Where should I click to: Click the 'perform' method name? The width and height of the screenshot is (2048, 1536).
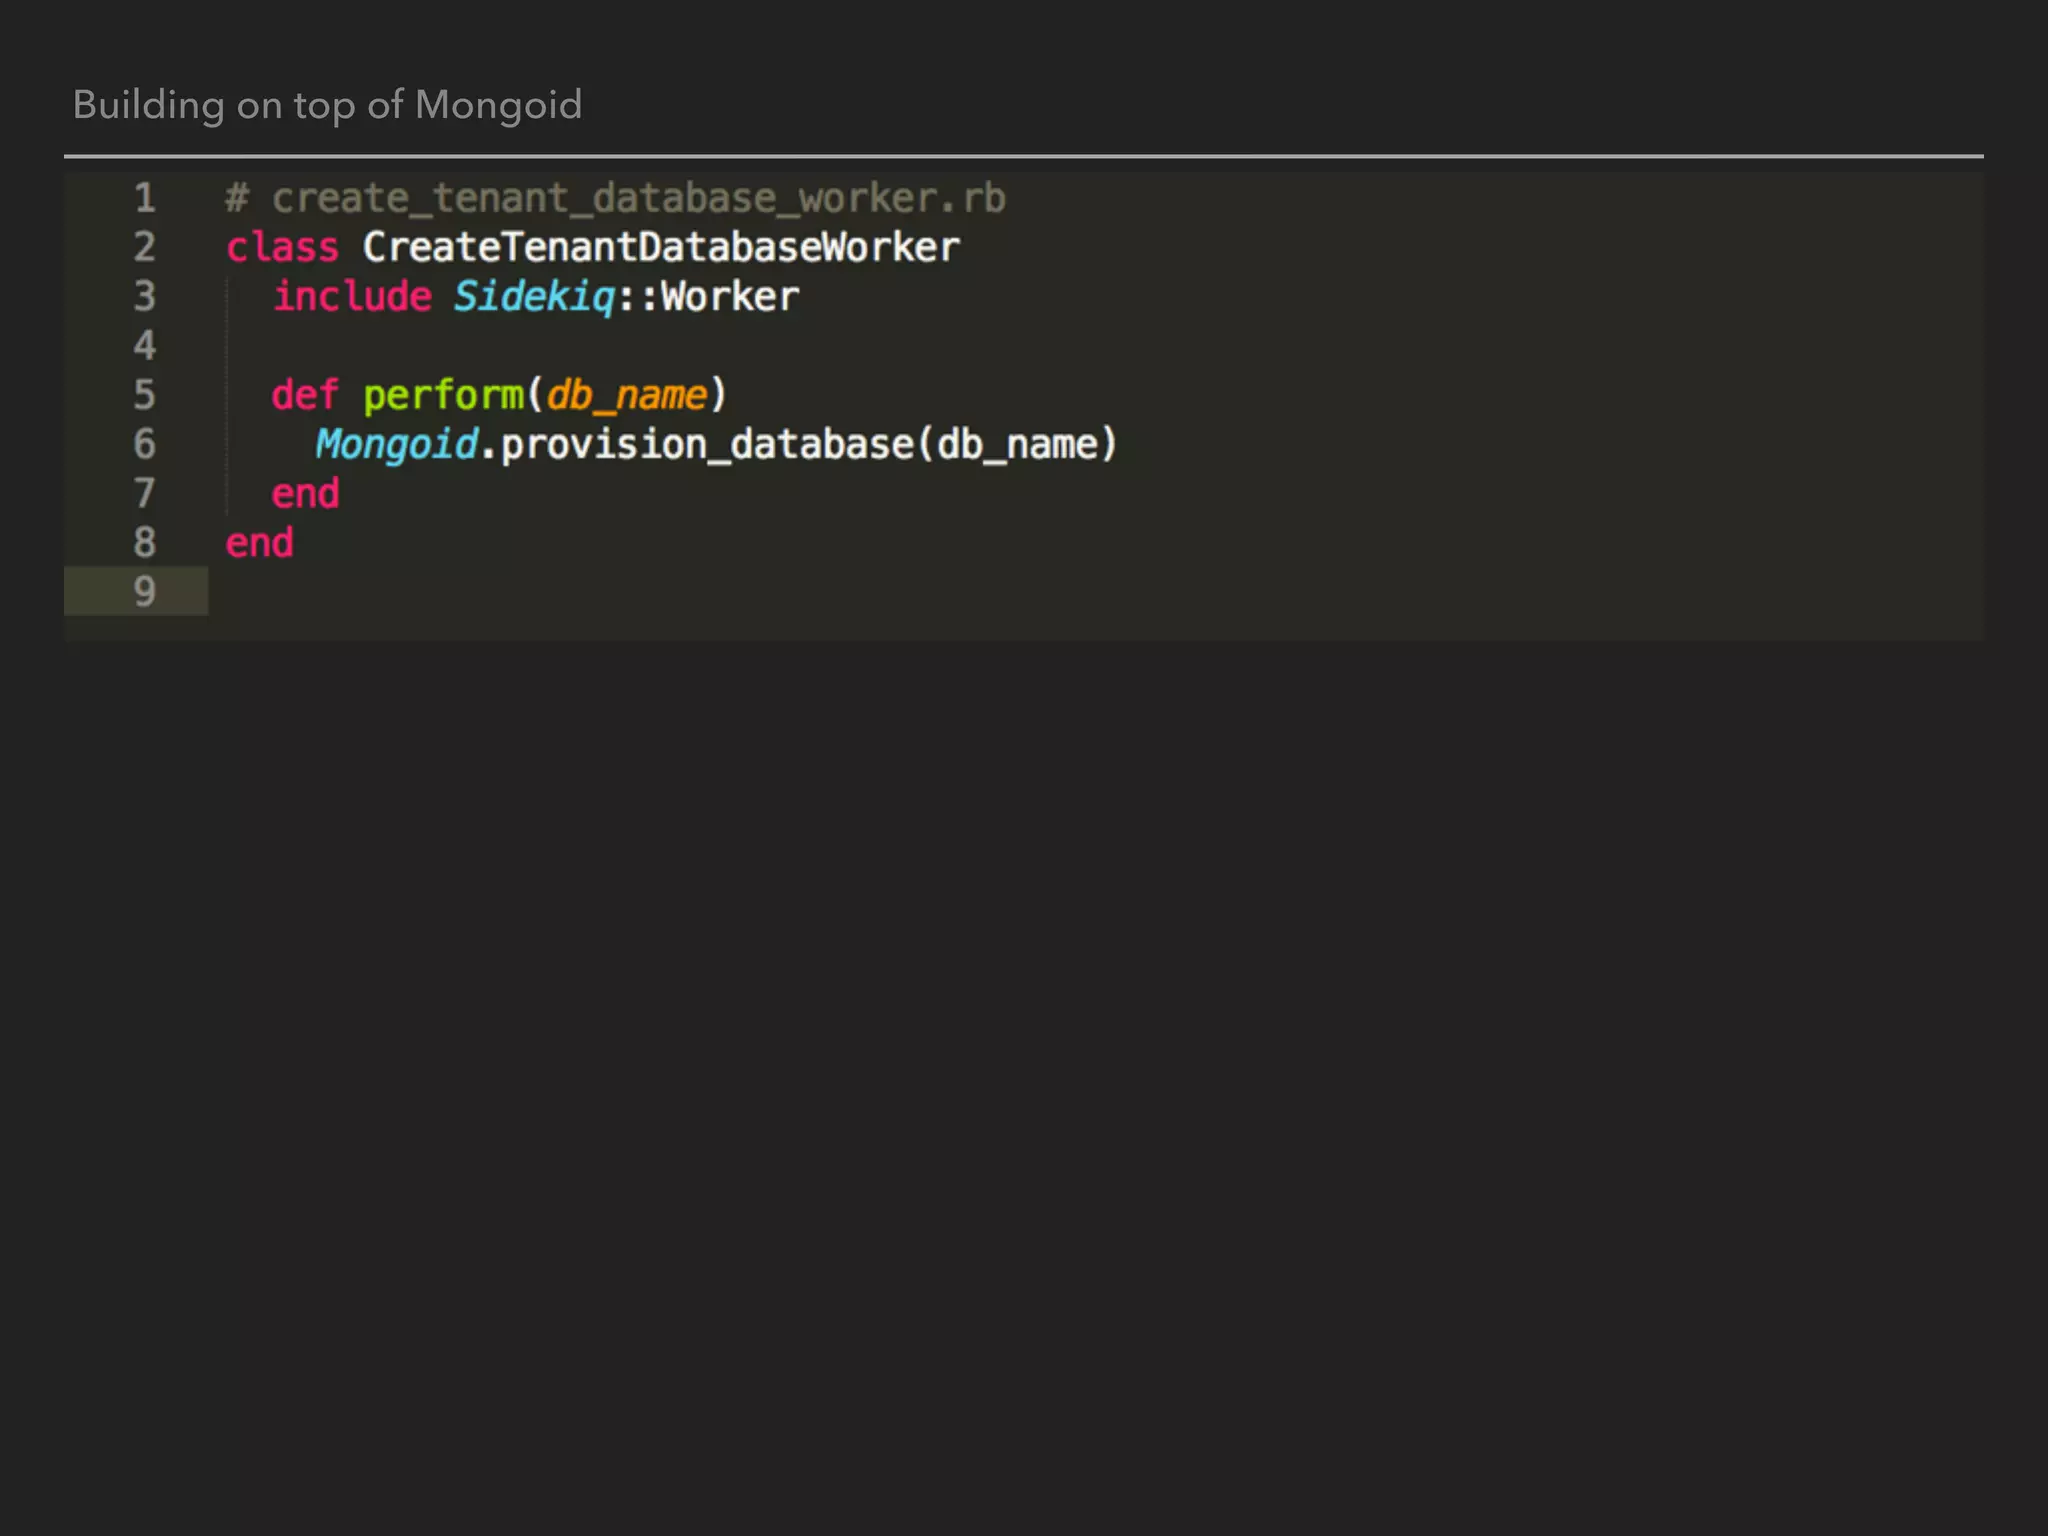(x=443, y=395)
